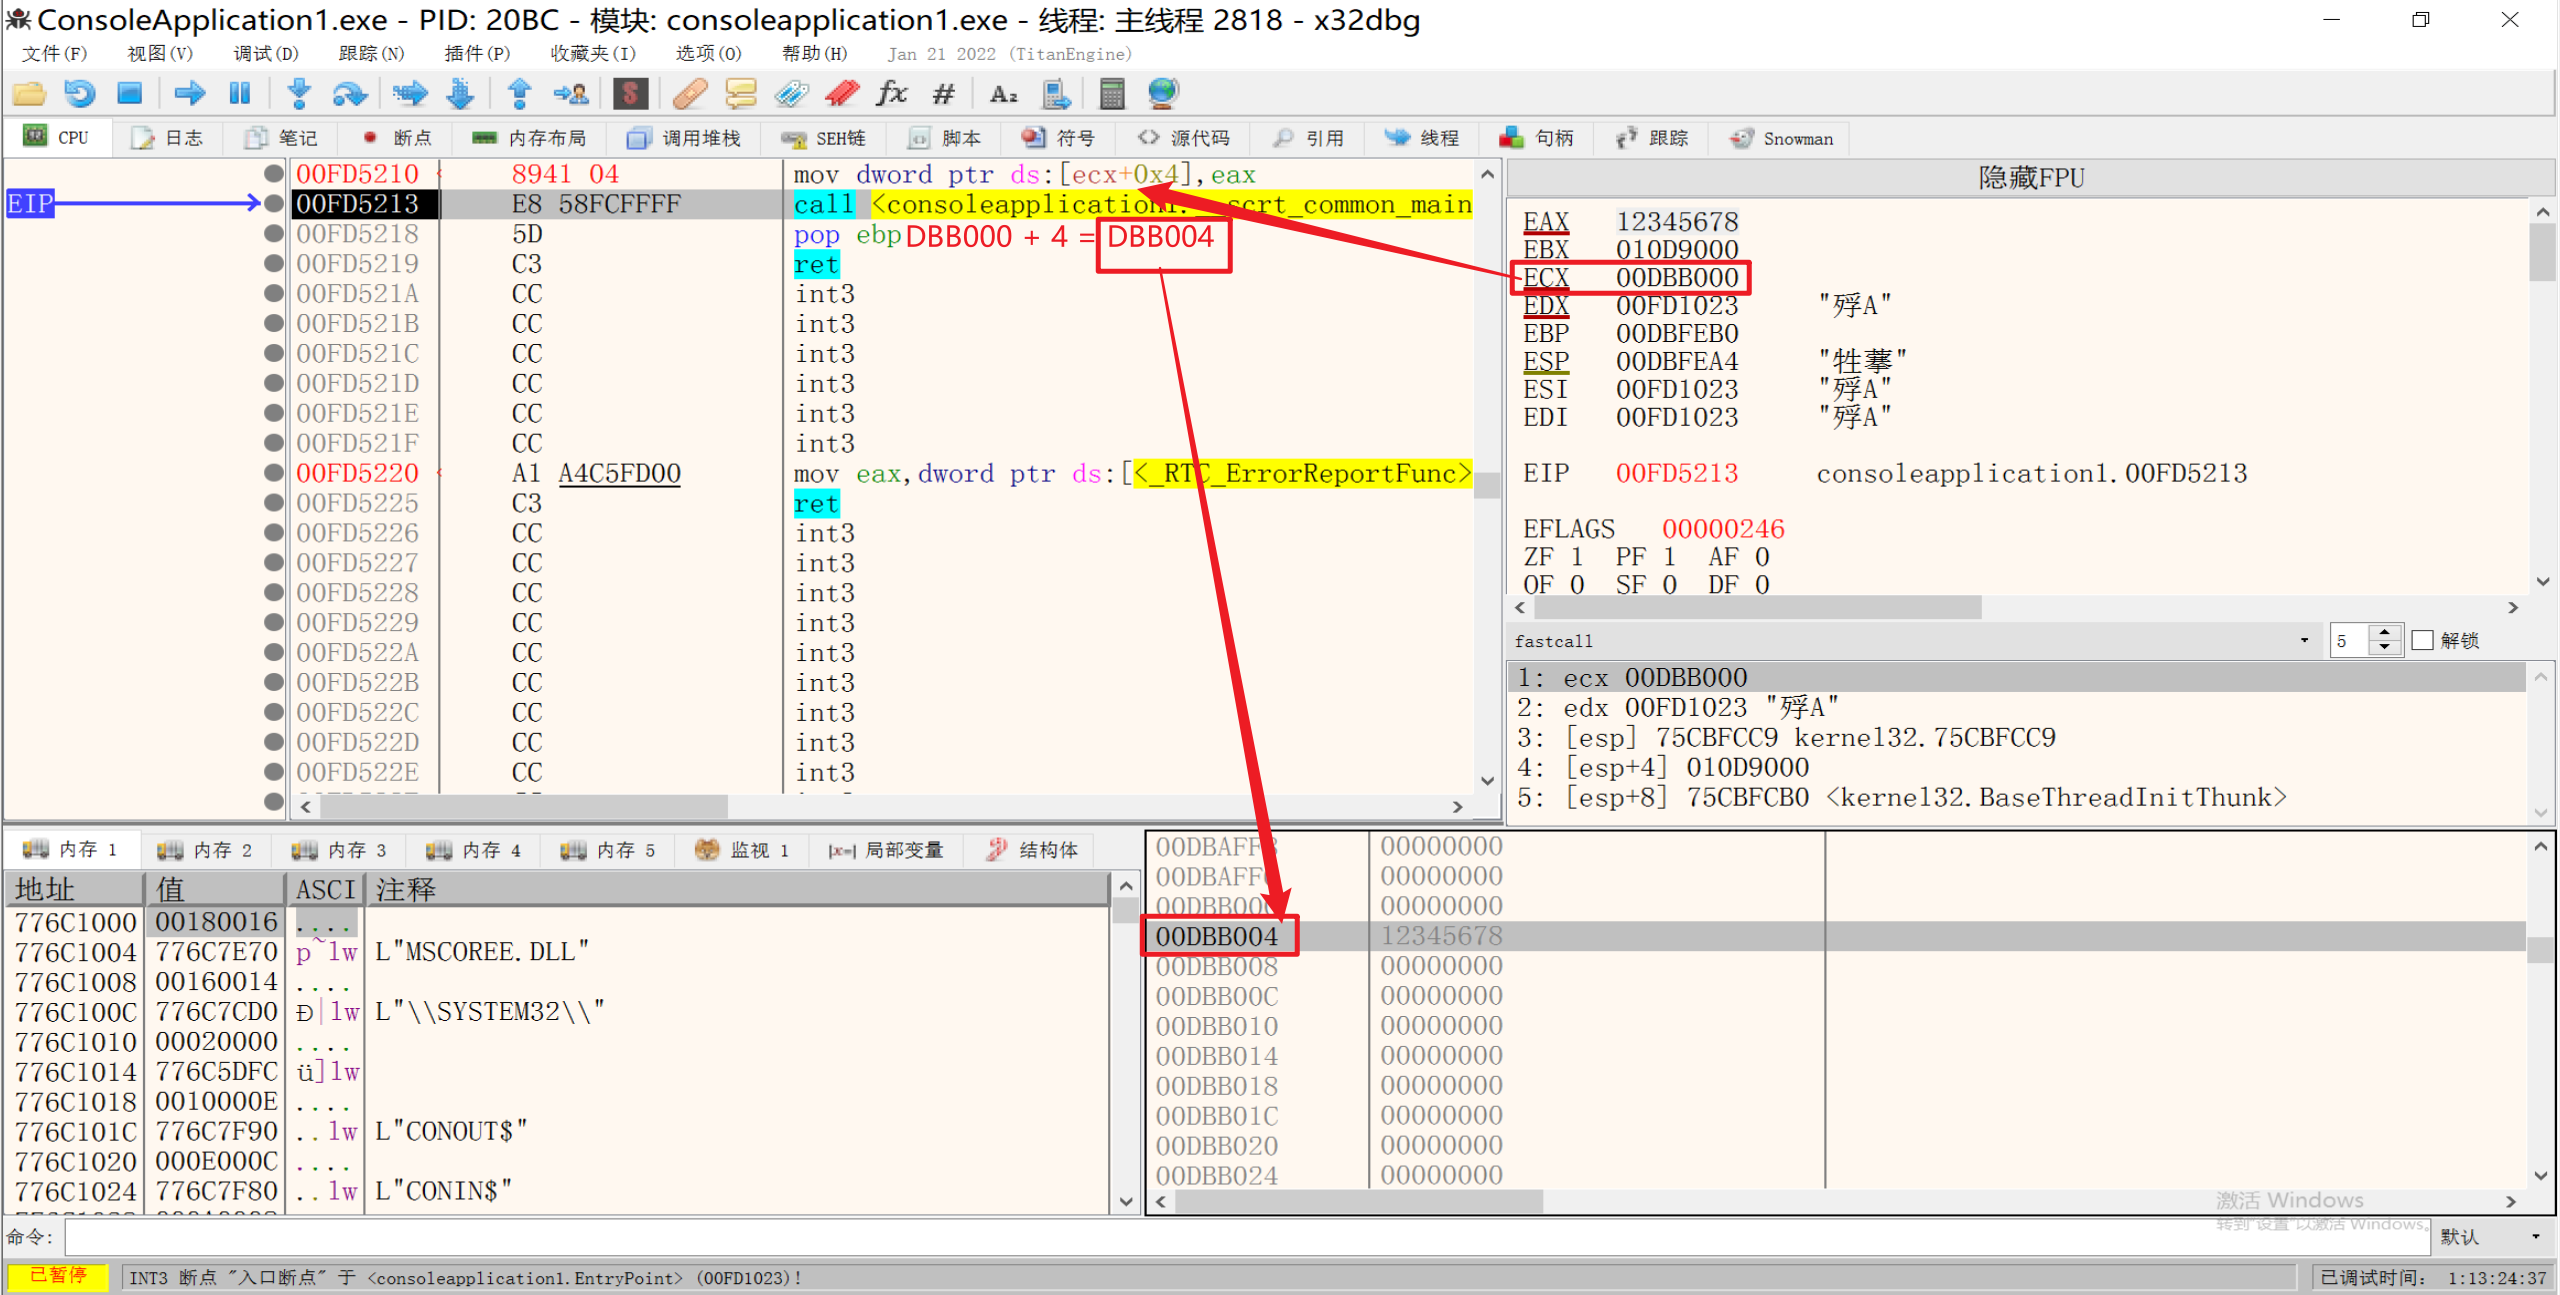Viewport: 2560px width, 1295px height.
Task: Open the calculator tool icon
Action: [x=1111, y=94]
